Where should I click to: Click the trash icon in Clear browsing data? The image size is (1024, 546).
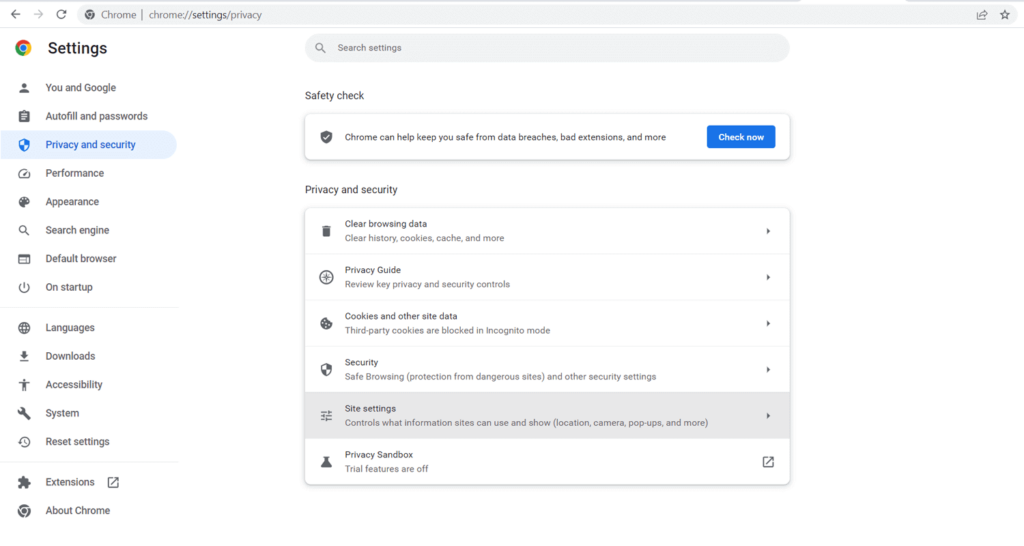(x=326, y=231)
